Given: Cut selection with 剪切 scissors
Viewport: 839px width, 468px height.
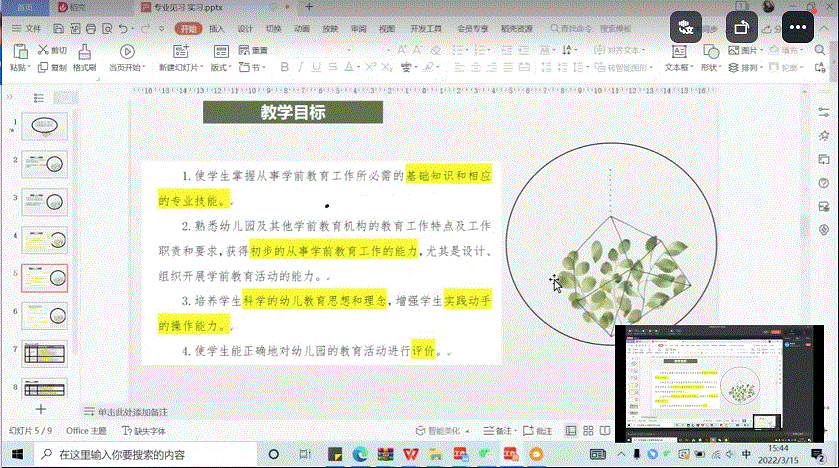Looking at the screenshot, I should (x=52, y=50).
